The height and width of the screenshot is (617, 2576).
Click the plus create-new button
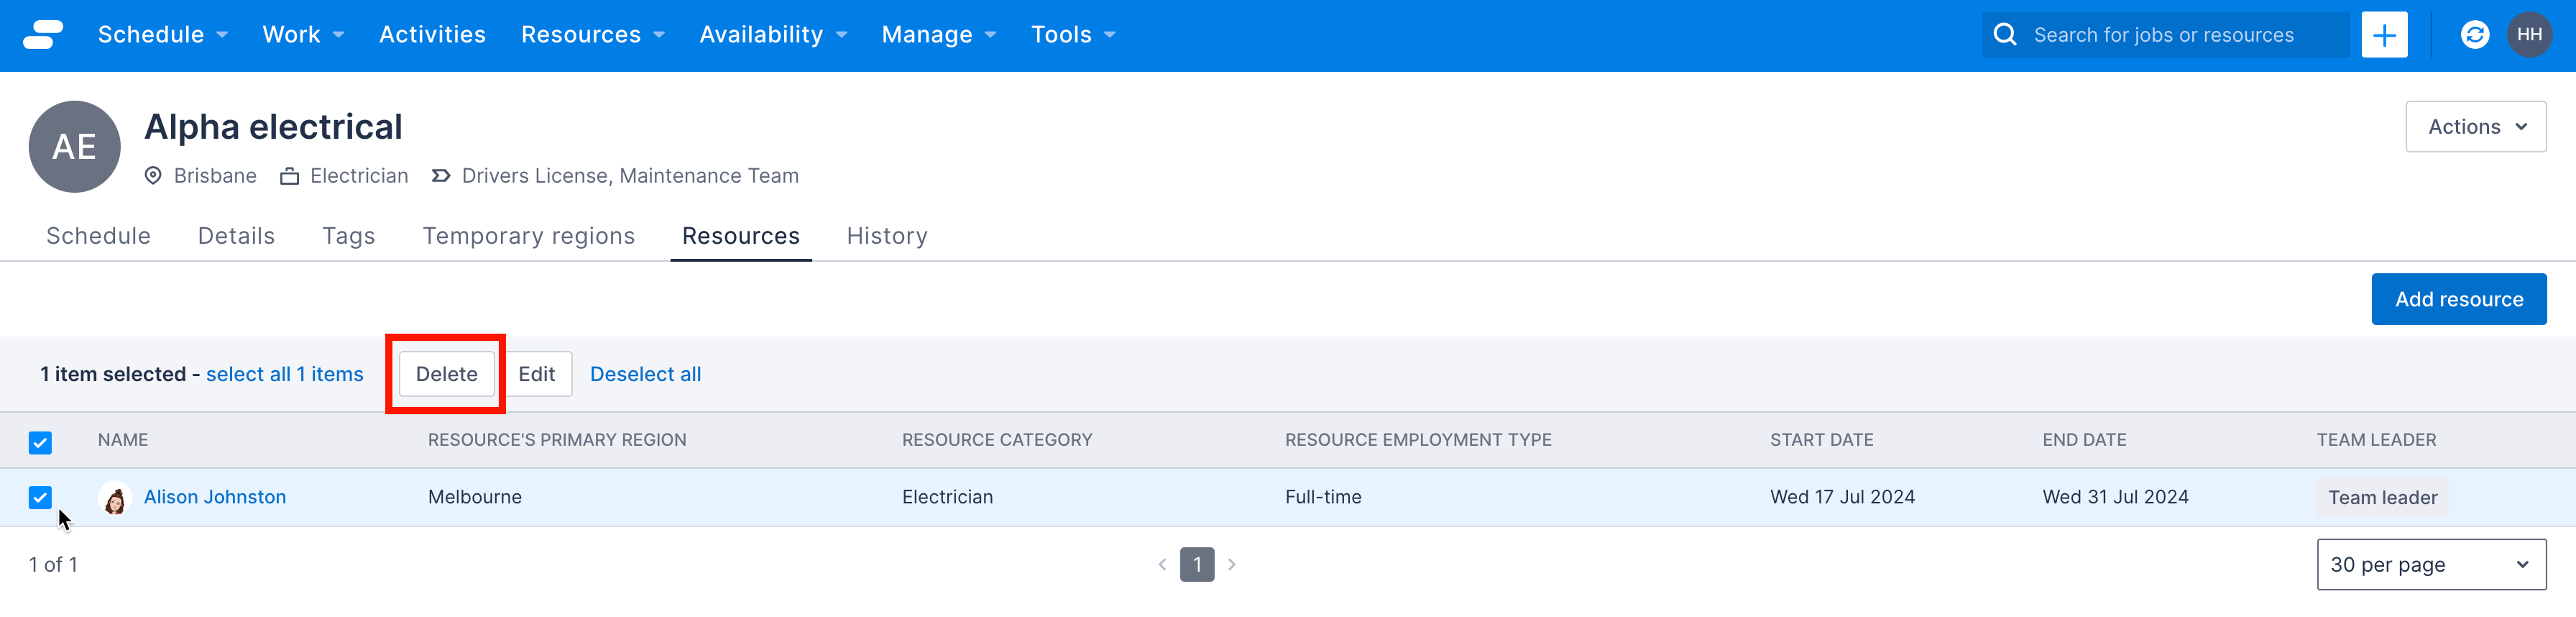(x=2384, y=35)
